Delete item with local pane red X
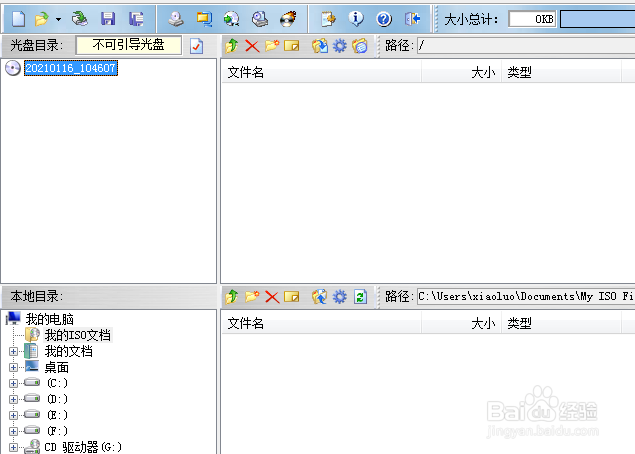The height and width of the screenshot is (454, 635). point(272,297)
